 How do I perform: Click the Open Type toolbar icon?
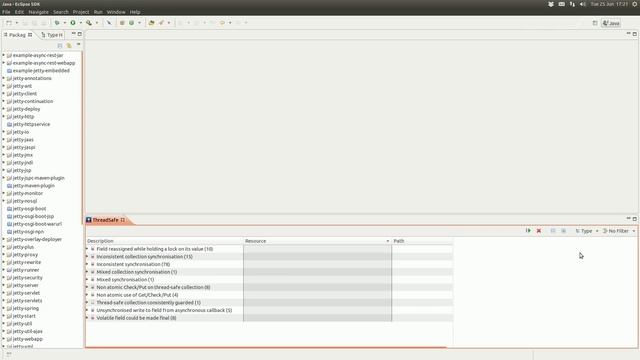[151, 23]
